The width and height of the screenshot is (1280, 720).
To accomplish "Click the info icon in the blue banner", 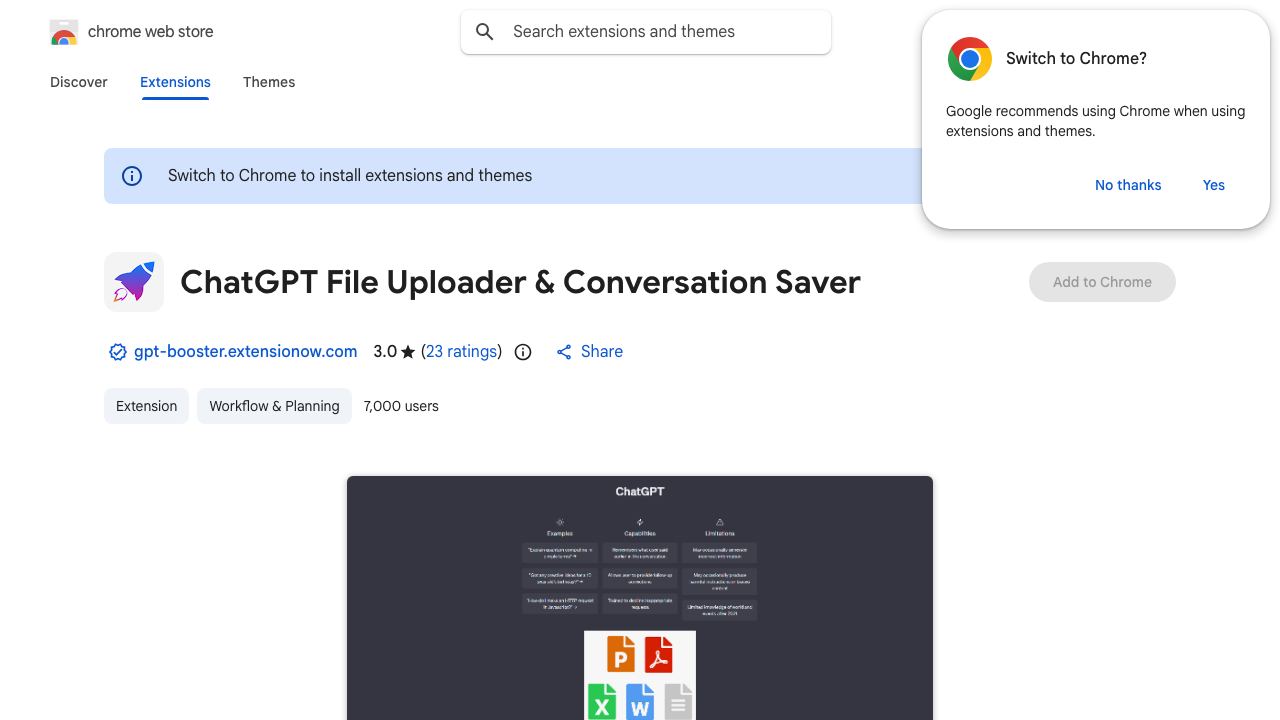I will pyautogui.click(x=132, y=176).
